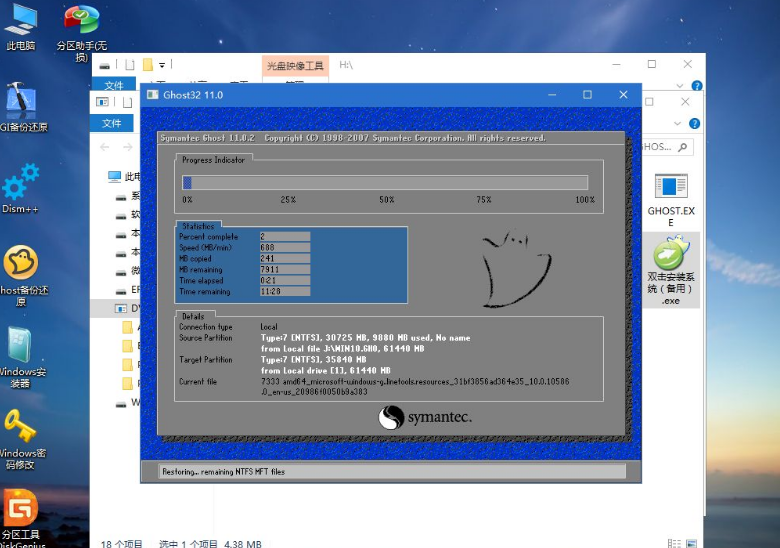The image size is (780, 548).
Task: Switch to the 光盘映像工具 ribbon tab
Action: pyautogui.click(x=294, y=66)
